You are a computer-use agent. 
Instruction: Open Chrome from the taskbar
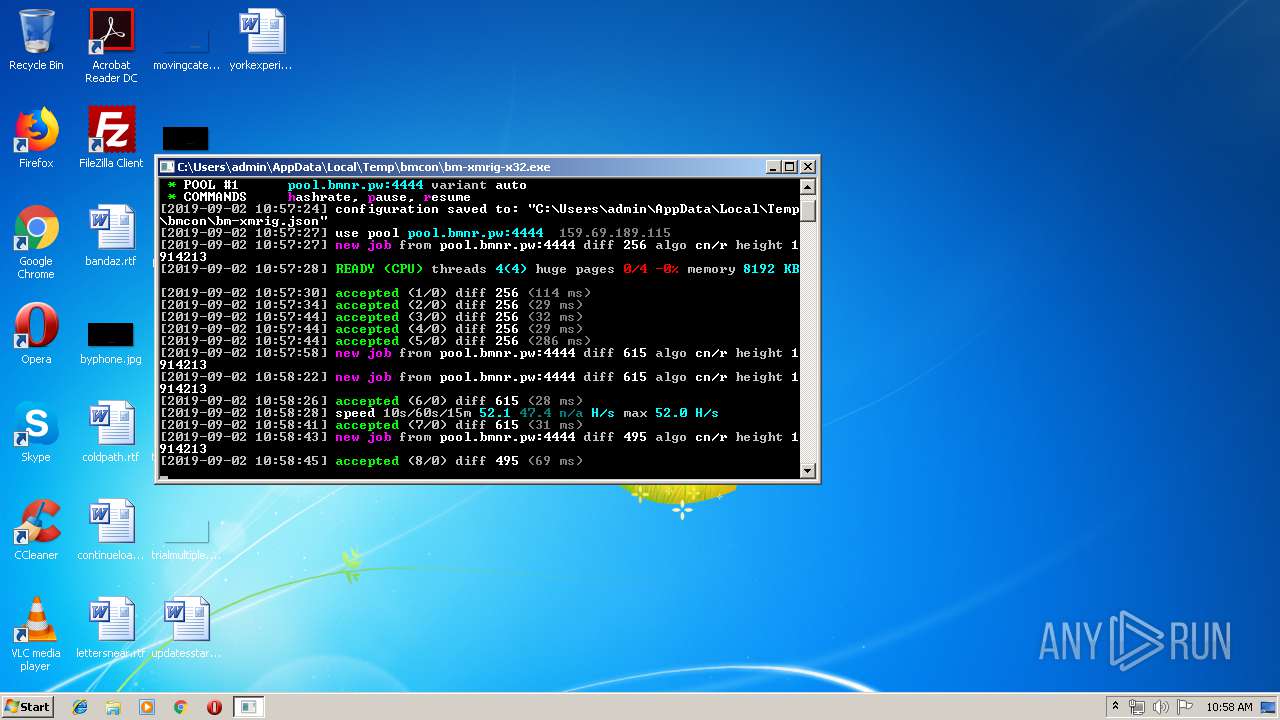[180, 707]
